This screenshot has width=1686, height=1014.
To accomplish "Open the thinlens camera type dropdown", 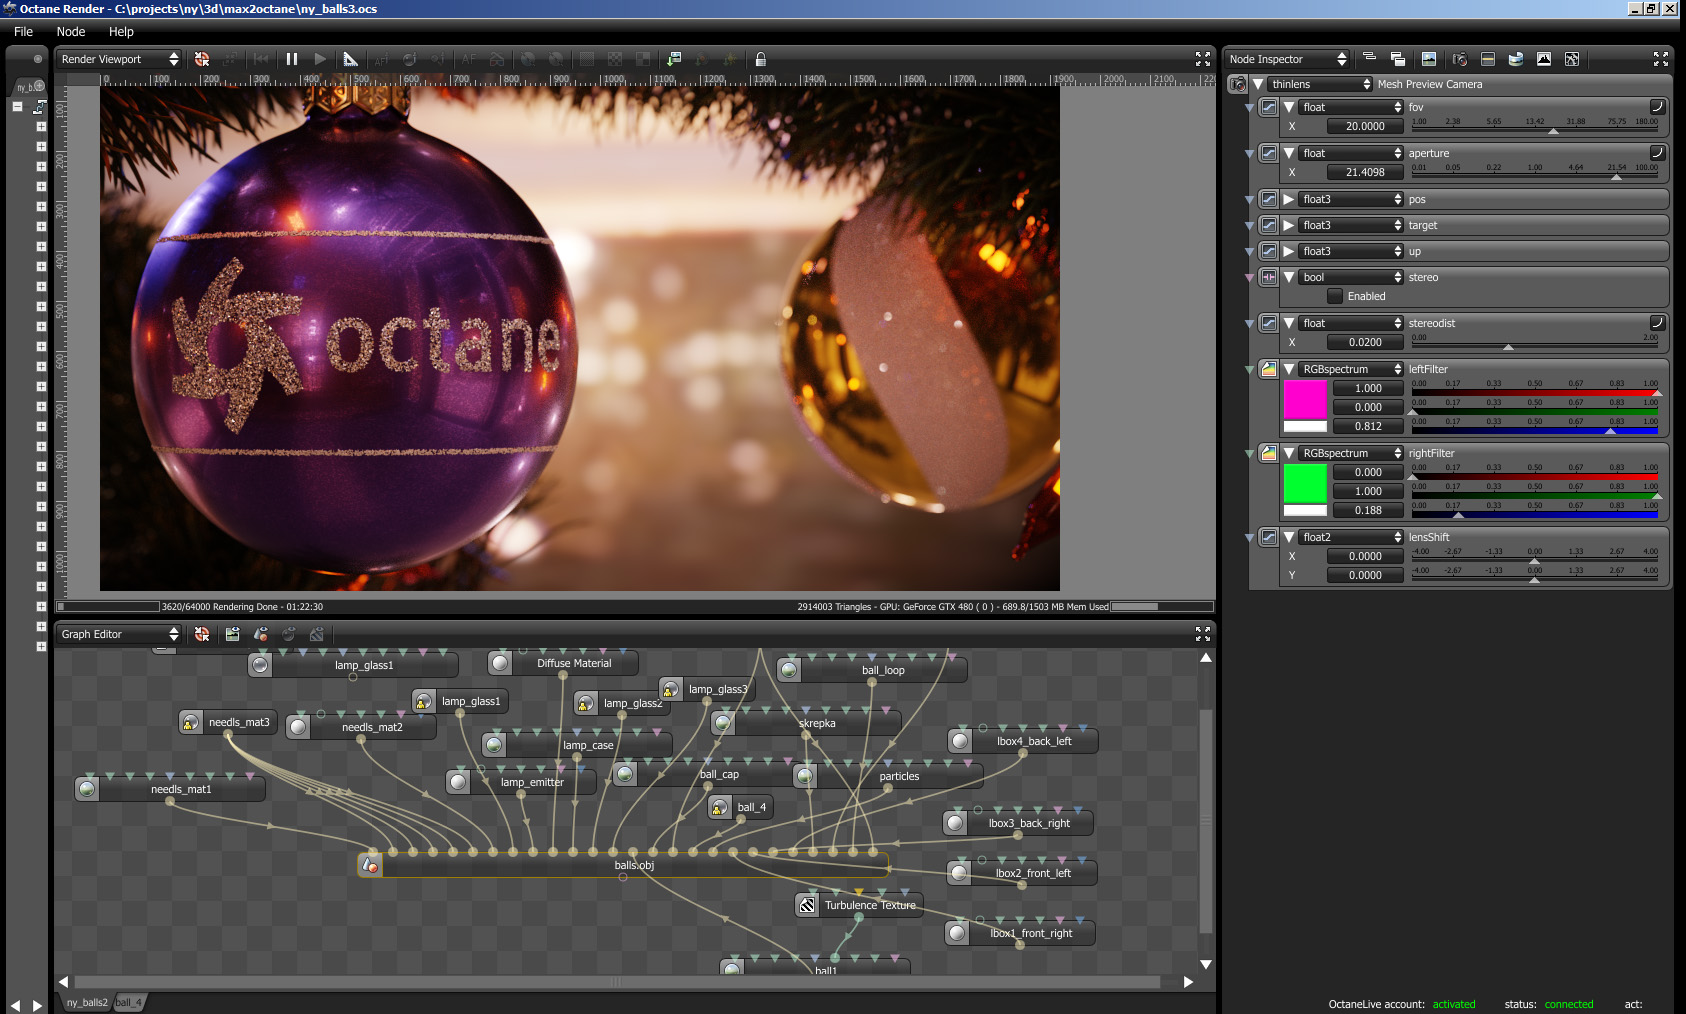I will (1320, 84).
